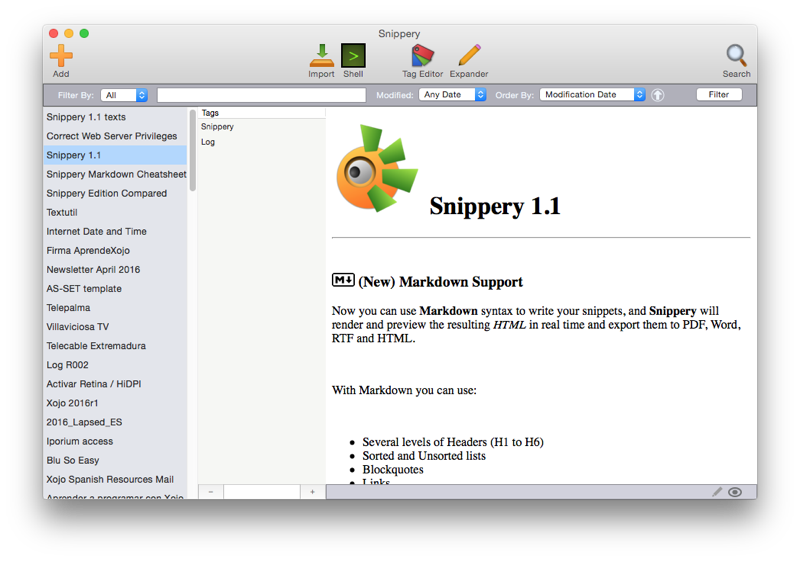
Task: Add tag with plus button
Action: (x=312, y=492)
